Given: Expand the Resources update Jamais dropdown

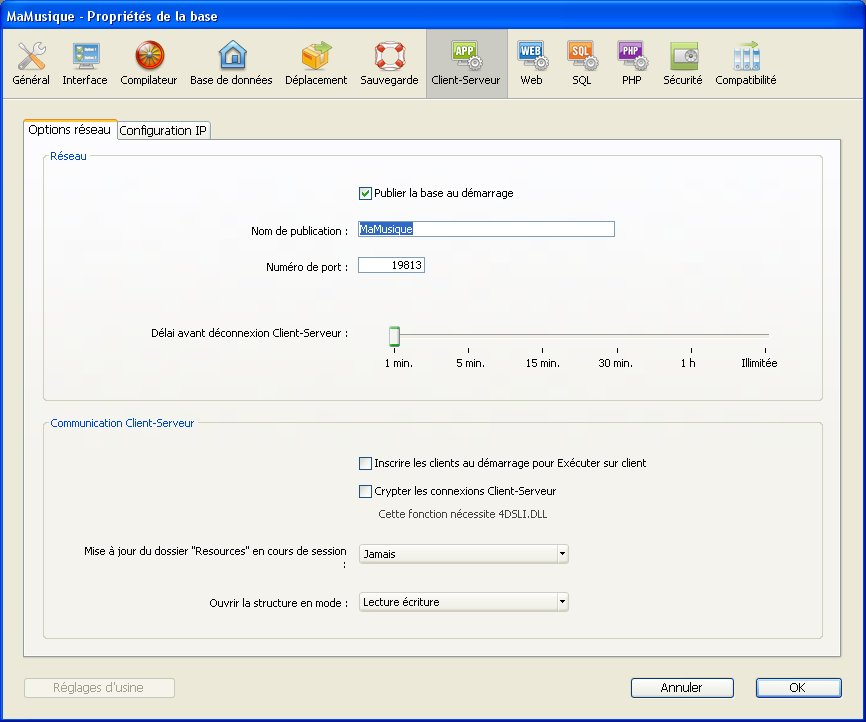Looking at the screenshot, I should click(x=463, y=553).
